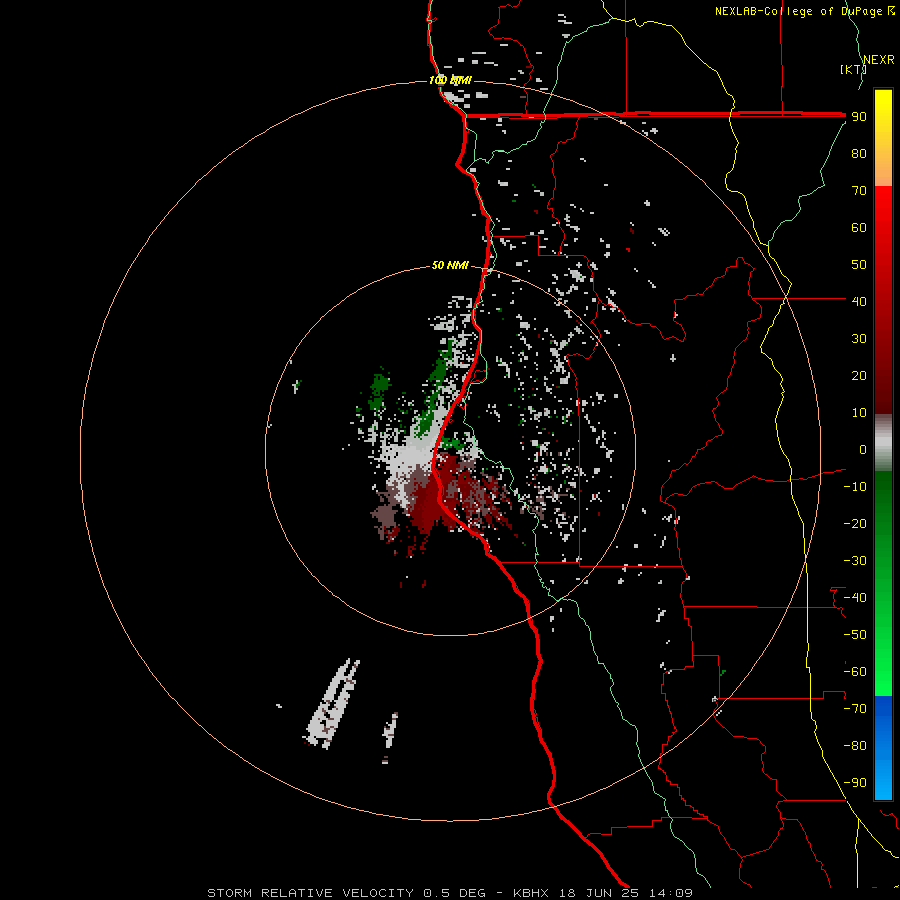Click the 50 value on velocity scale
The height and width of the screenshot is (900, 900).
(x=859, y=265)
